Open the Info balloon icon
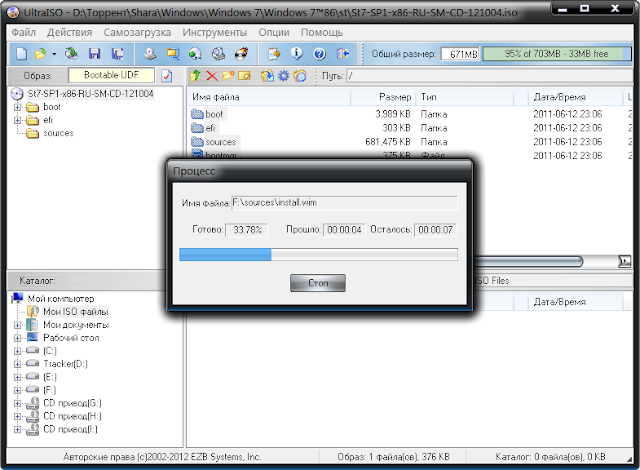 click(x=297, y=53)
